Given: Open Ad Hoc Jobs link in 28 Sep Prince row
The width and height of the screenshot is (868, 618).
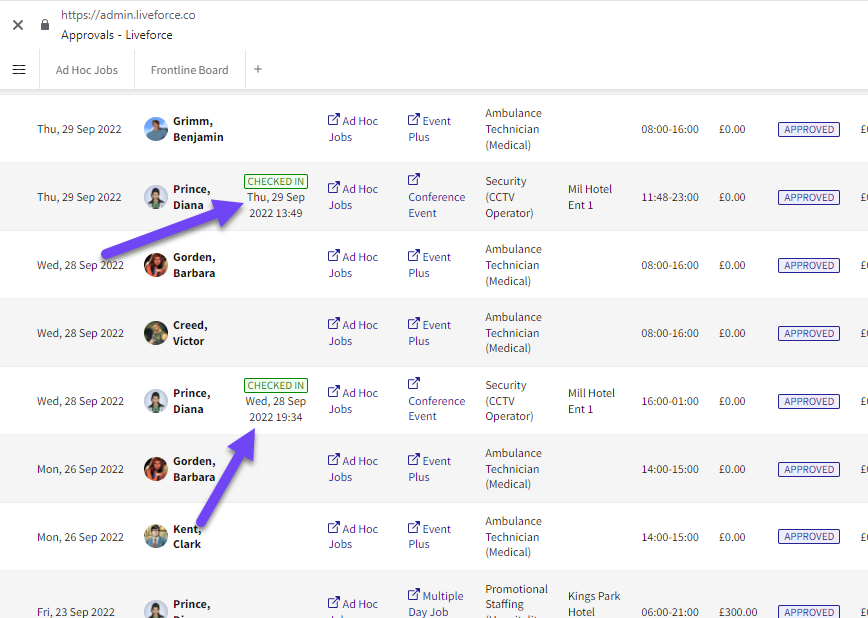Looking at the screenshot, I should (353, 401).
